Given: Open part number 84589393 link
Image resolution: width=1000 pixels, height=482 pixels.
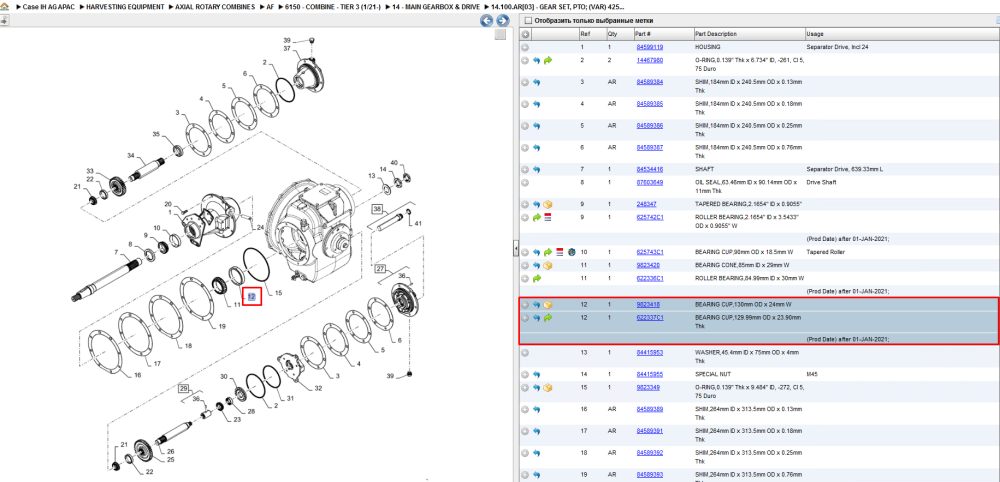Looking at the screenshot, I should click(649, 474).
